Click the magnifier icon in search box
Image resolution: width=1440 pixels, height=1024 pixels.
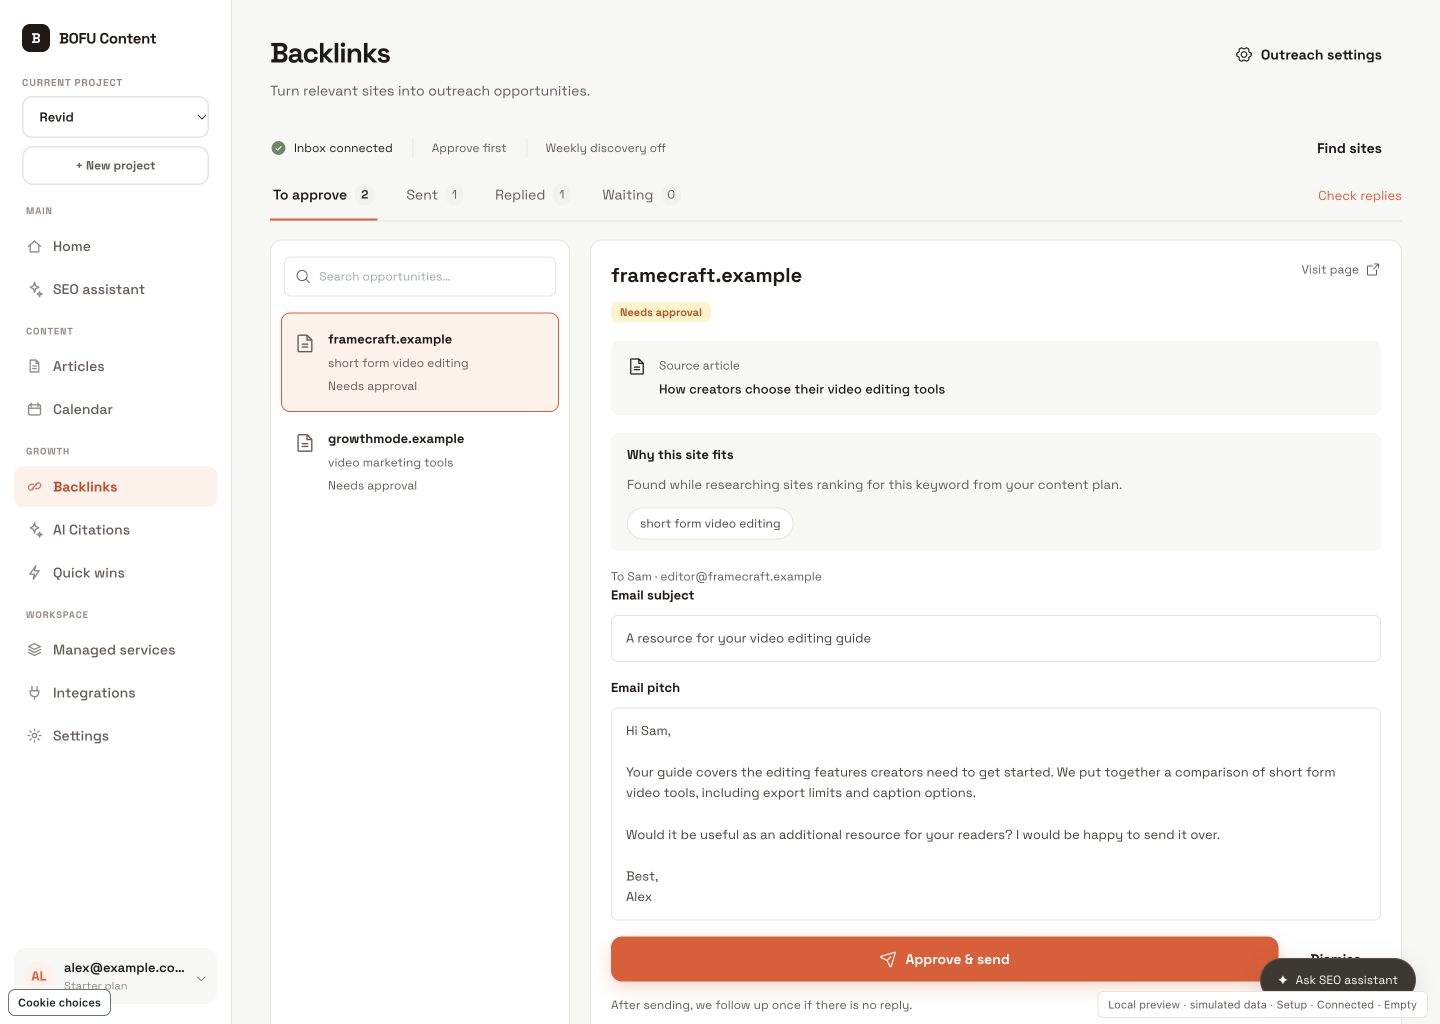[303, 277]
